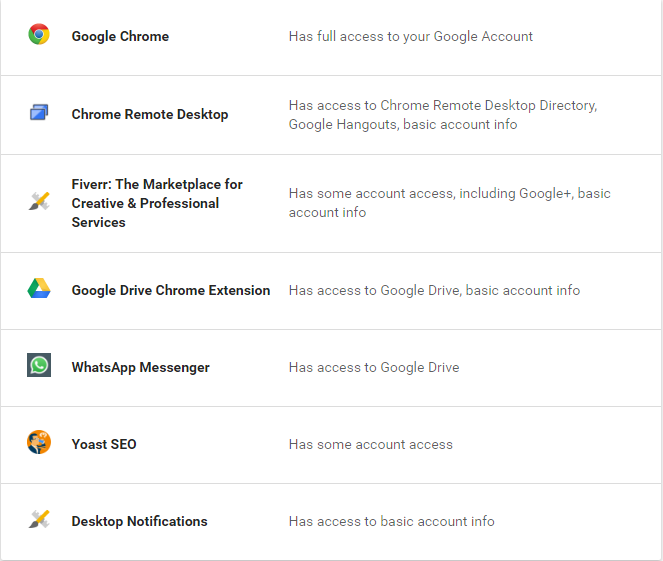Click 'Has full access to your Google Account' text

(411, 36)
